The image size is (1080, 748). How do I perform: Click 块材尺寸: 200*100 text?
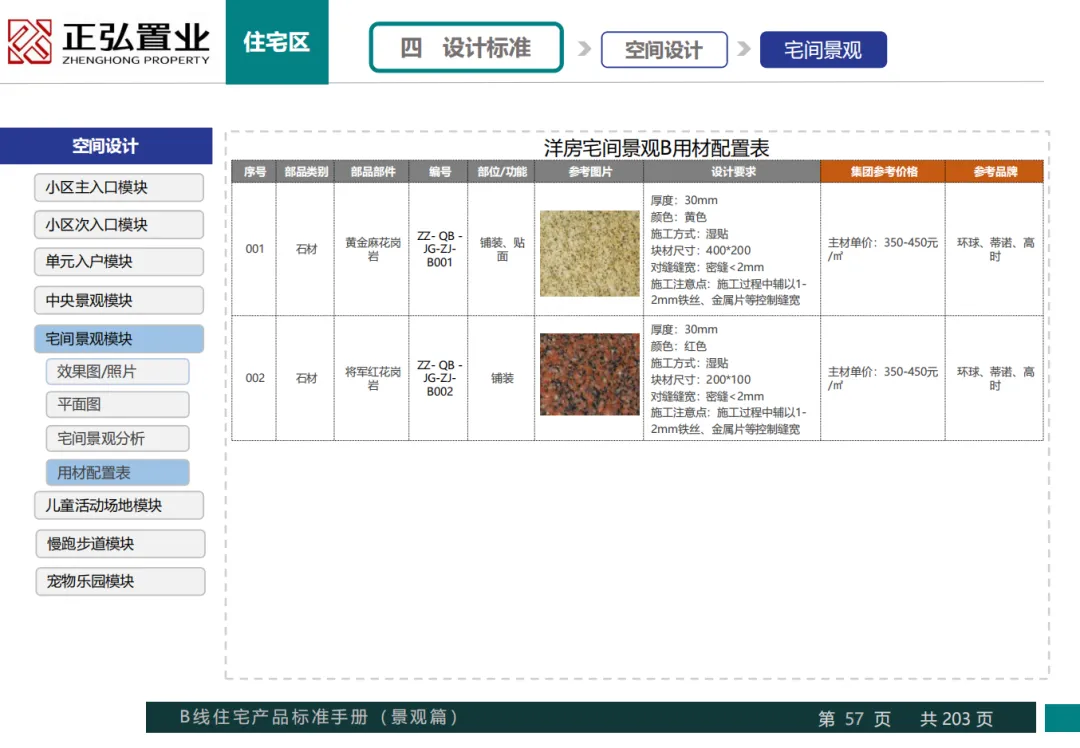[x=700, y=380]
